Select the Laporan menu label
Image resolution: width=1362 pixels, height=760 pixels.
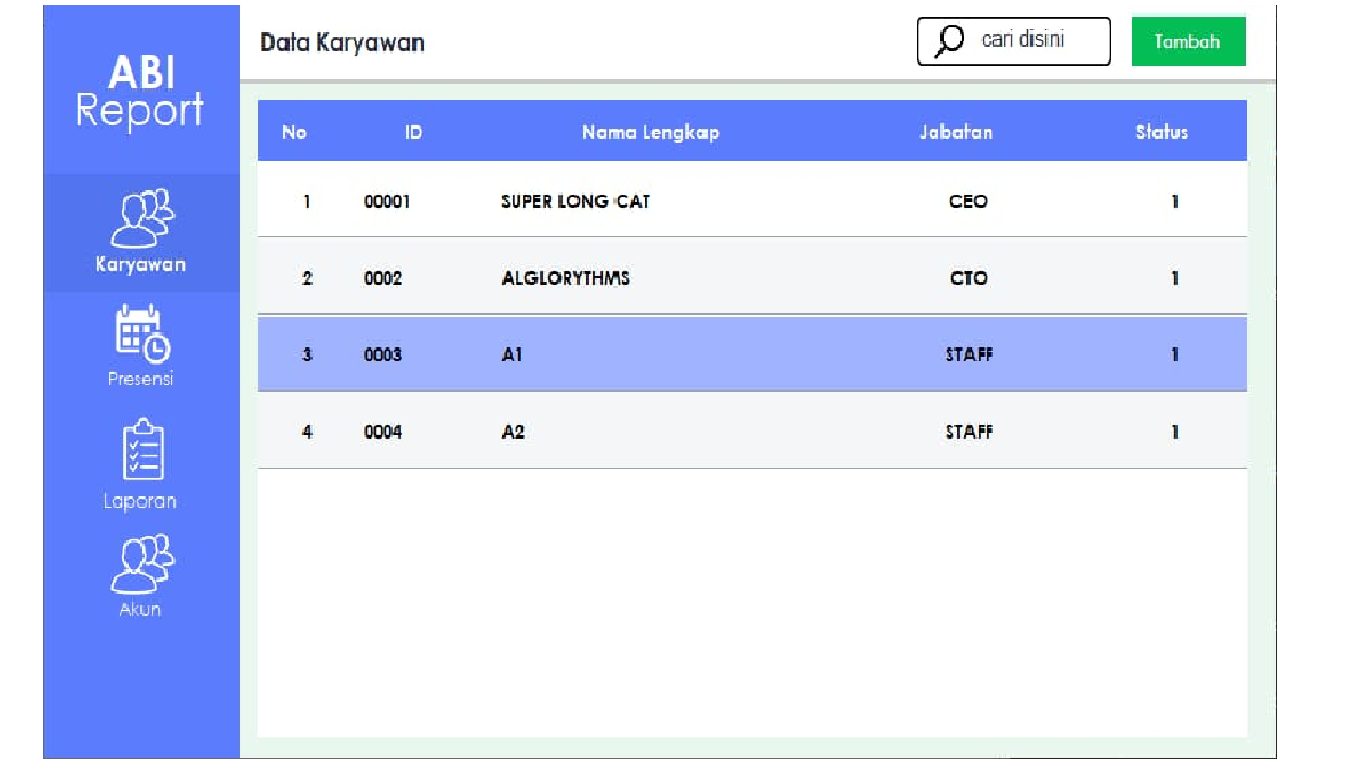141,501
